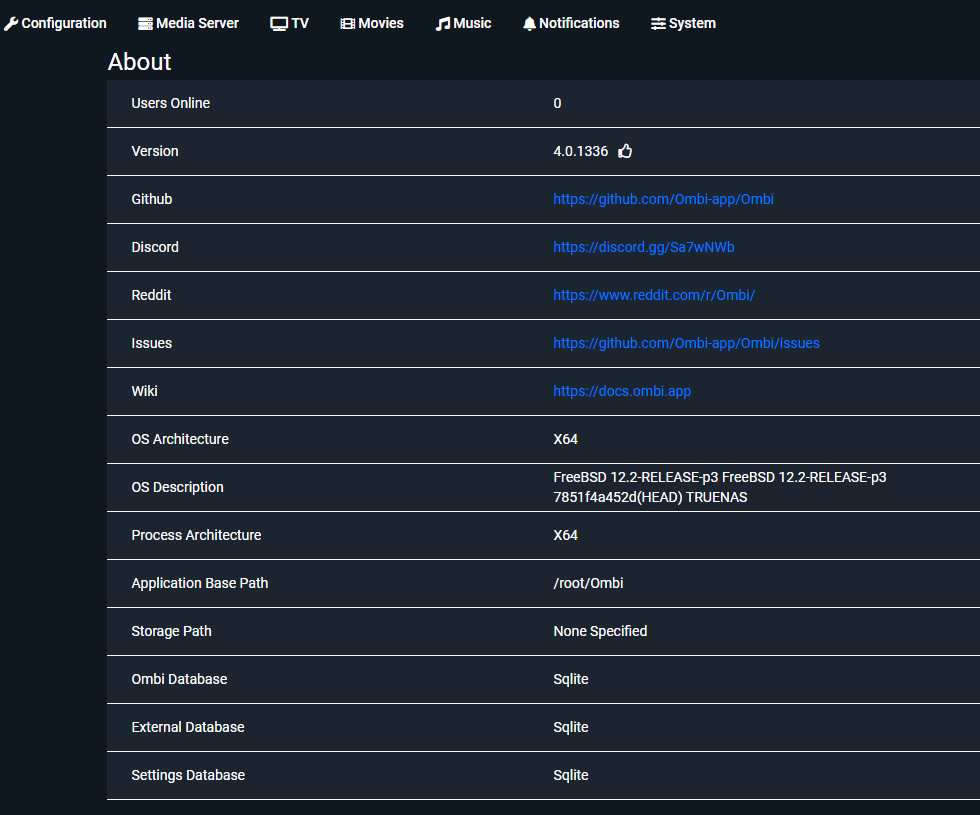Click the None Specified storage value
Screen dimensions: 980x815
click(600, 631)
